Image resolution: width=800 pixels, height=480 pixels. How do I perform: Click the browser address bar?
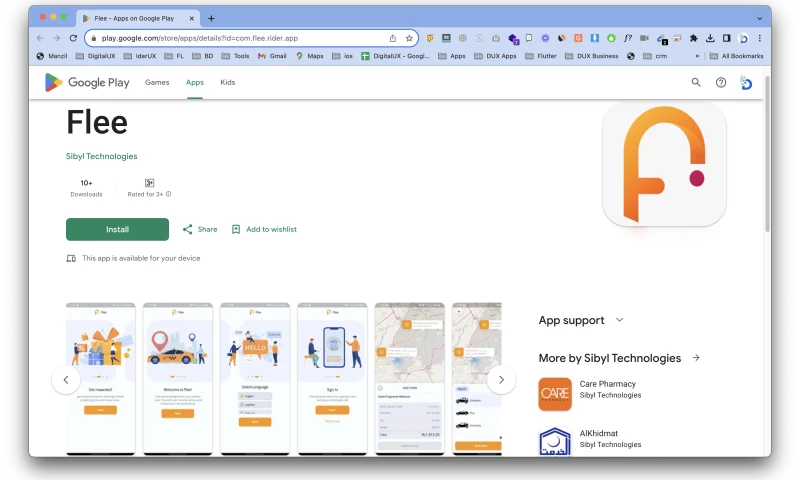point(240,38)
